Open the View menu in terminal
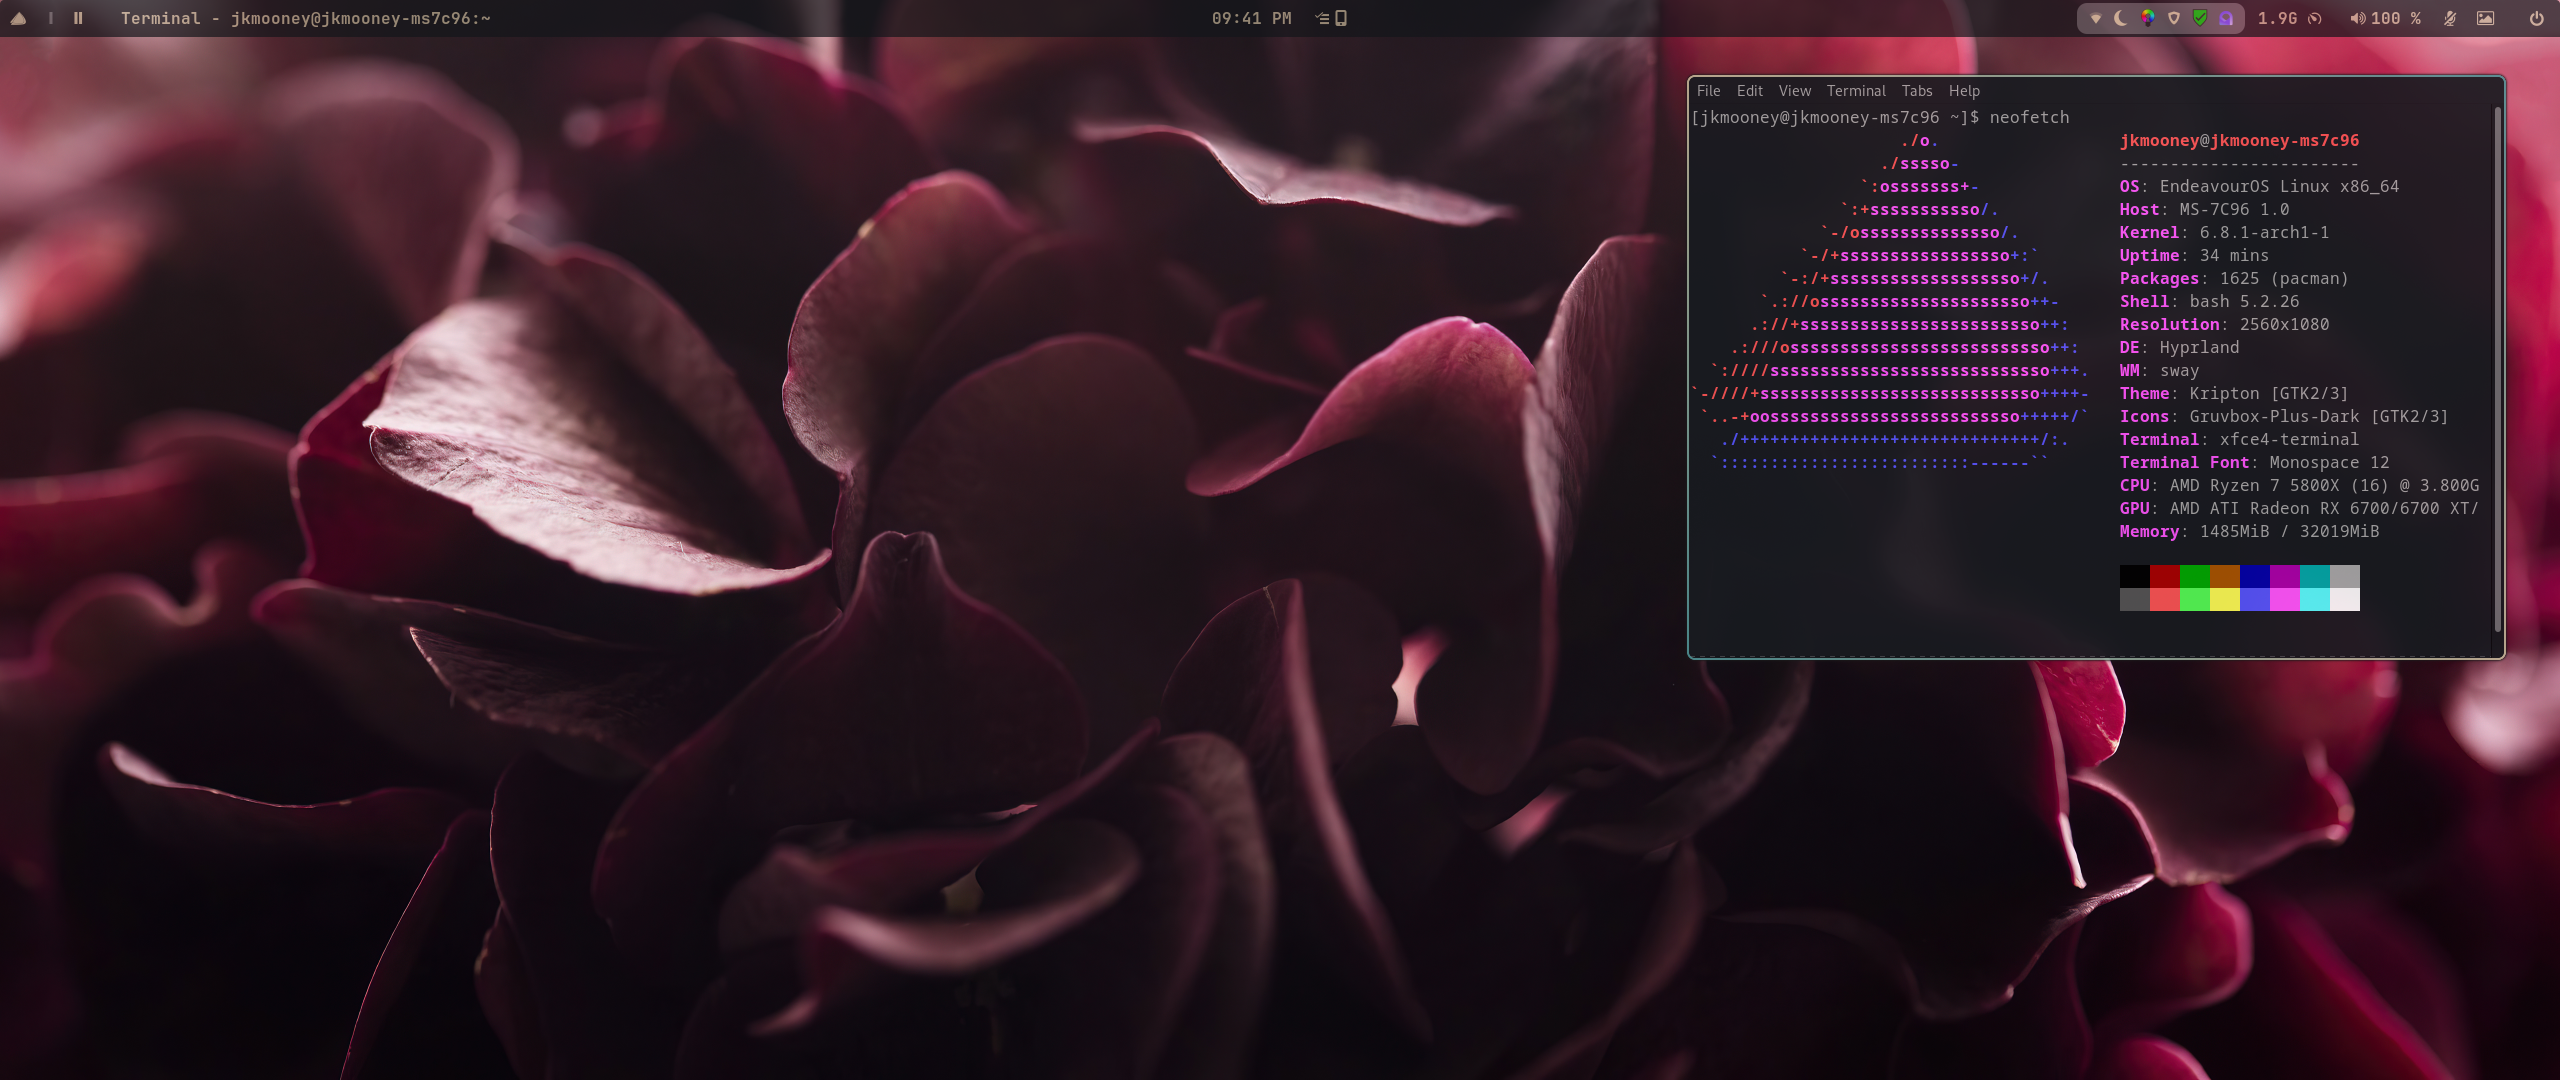2560x1080 pixels. pyautogui.click(x=1794, y=91)
